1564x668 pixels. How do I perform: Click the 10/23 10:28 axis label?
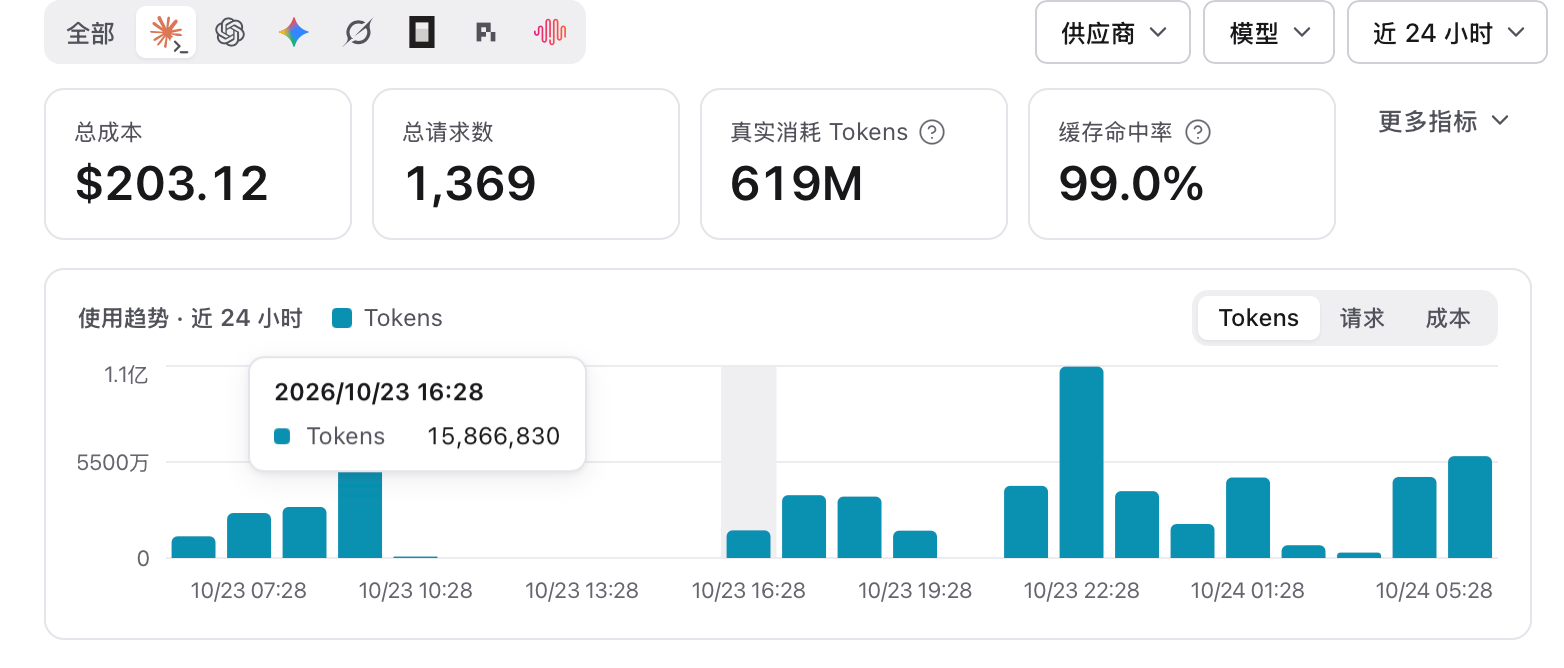coord(415,590)
